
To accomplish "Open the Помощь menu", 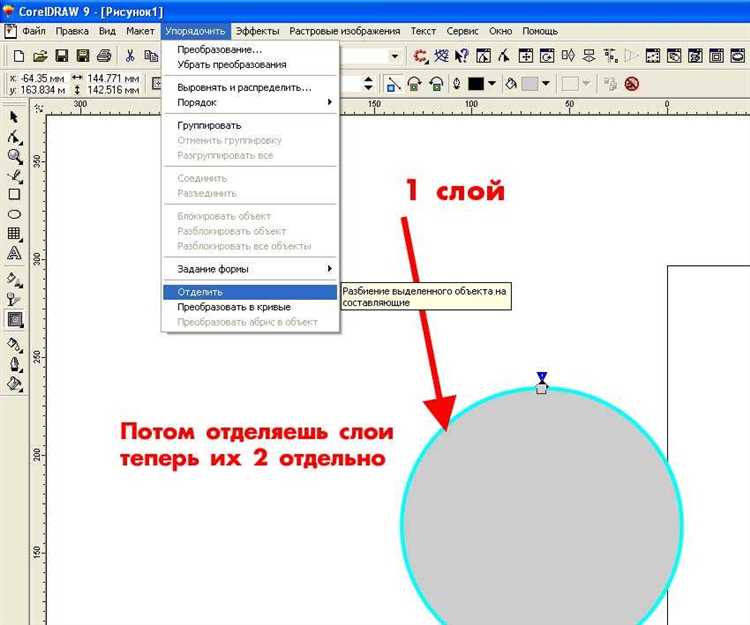I will (x=540, y=31).
